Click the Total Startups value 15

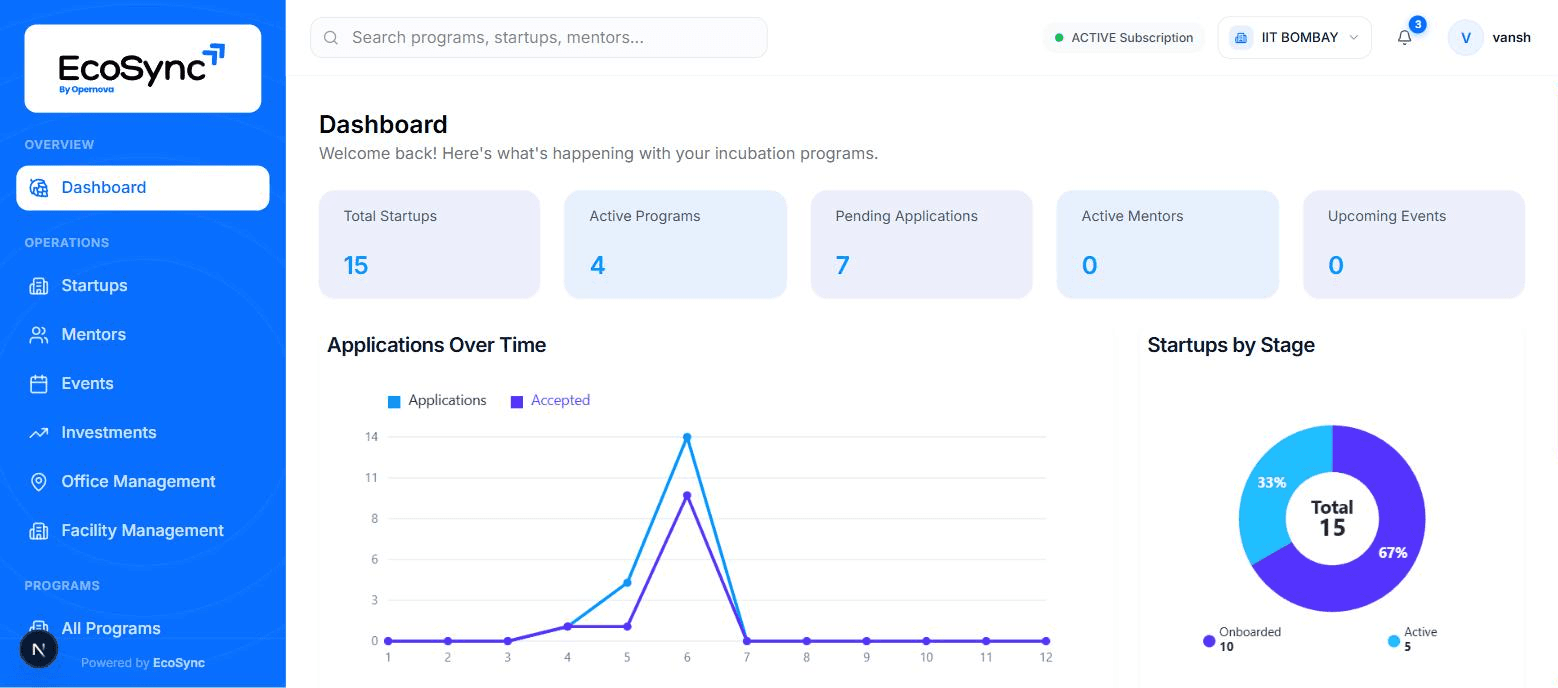tap(356, 265)
